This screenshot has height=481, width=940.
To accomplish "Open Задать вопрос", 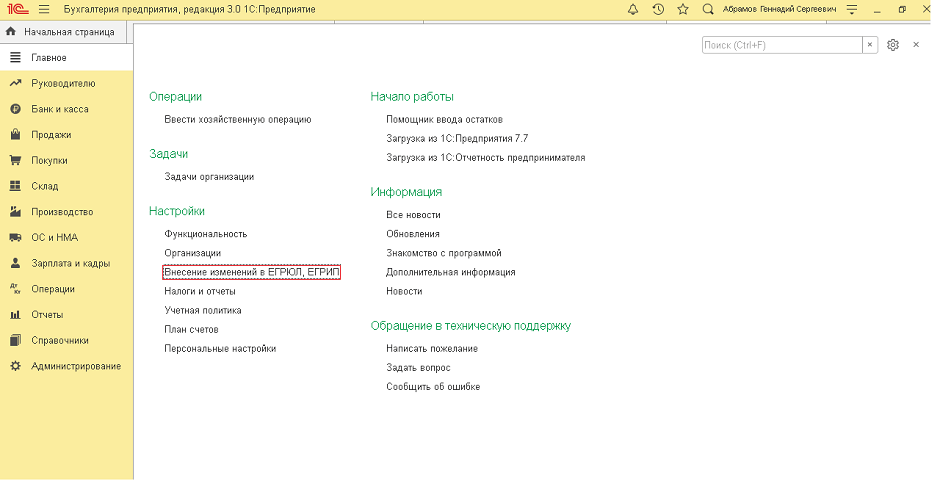I will coord(418,368).
